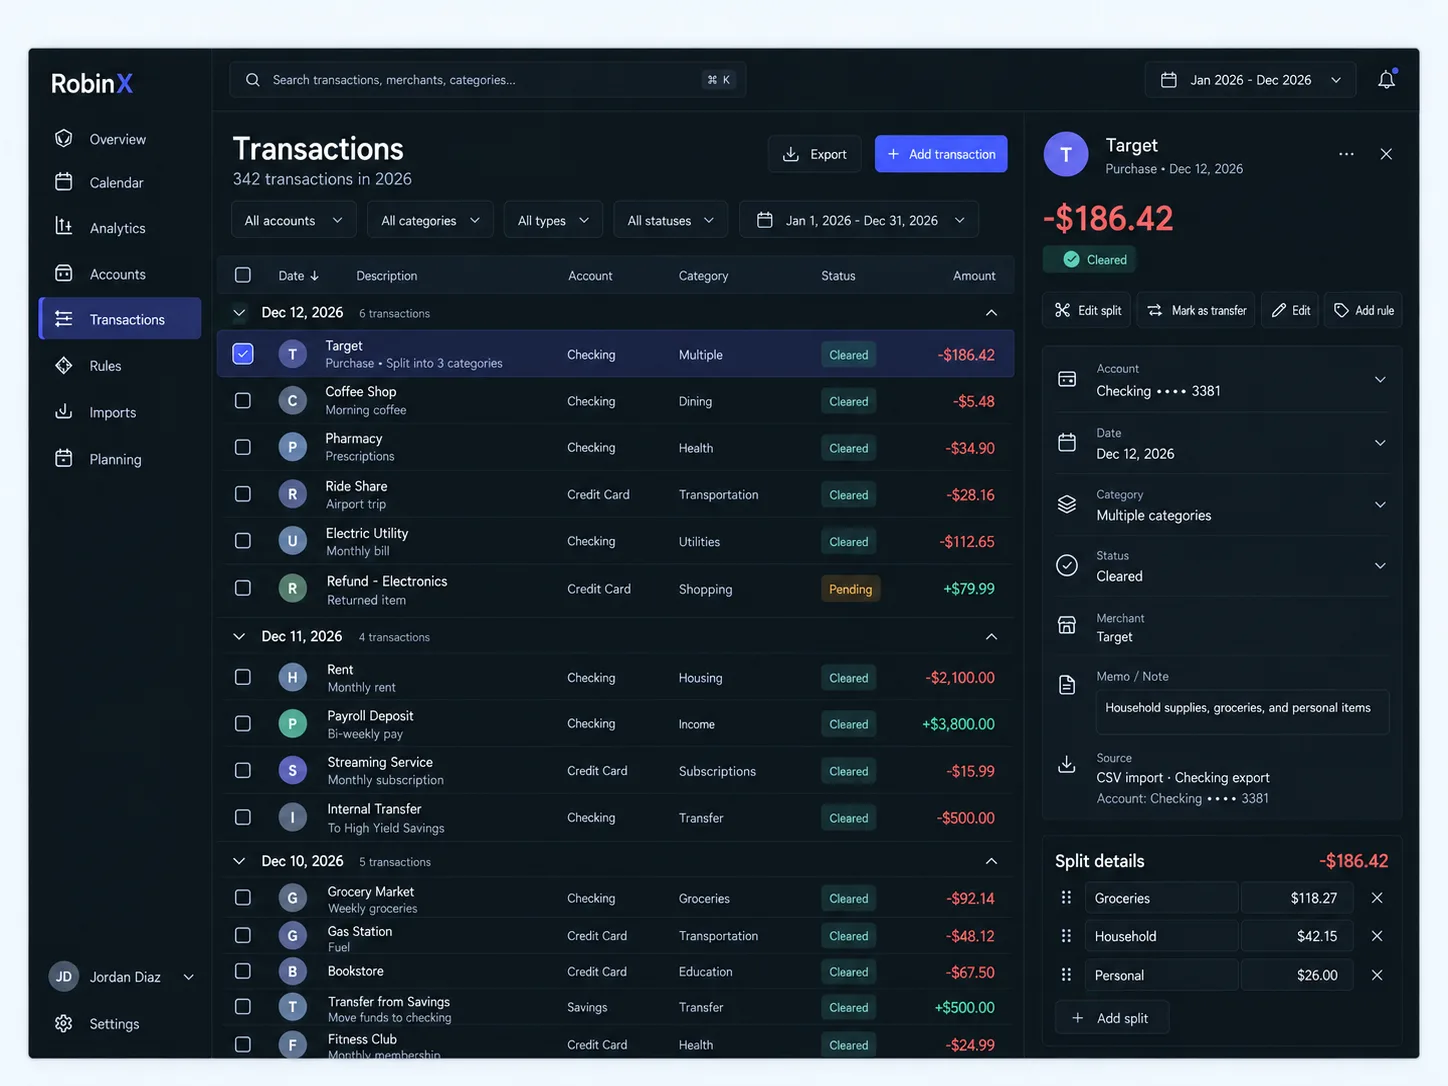1448x1086 pixels.
Task: Tick the Payroll Deposit checkbox
Action: point(243,723)
